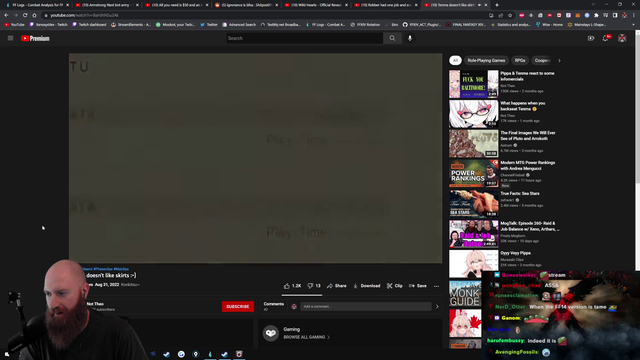Open the YouTube guide hamburger menu
Screen dimensions: 640x360
pos(11,38)
